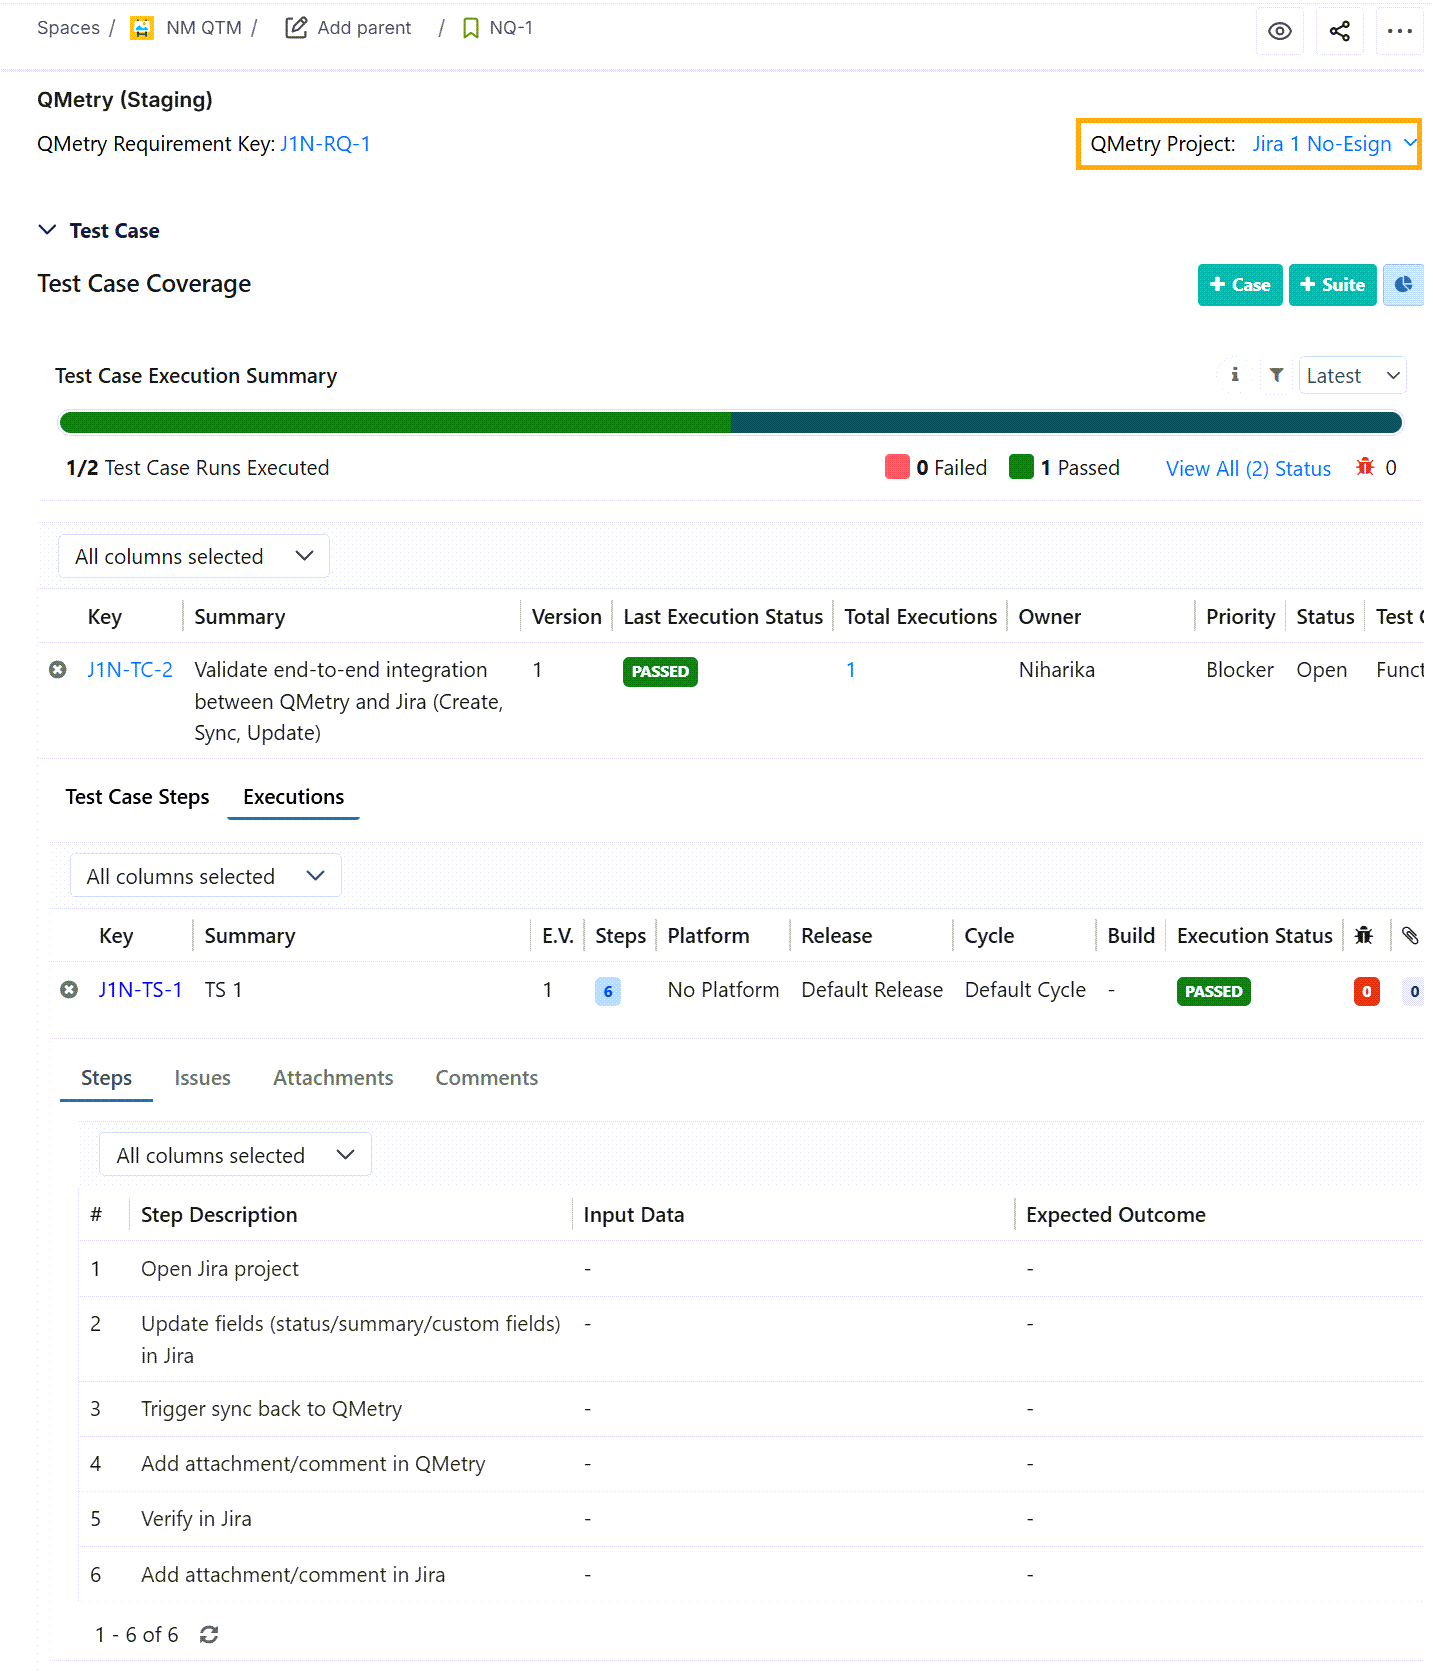This screenshot has height=1680, width=1433.
Task: Switch to the Issues tab
Action: click(x=202, y=1078)
